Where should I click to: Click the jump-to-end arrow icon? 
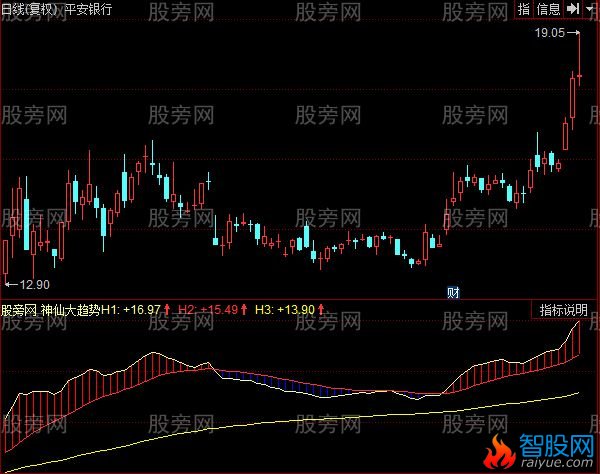point(573,9)
